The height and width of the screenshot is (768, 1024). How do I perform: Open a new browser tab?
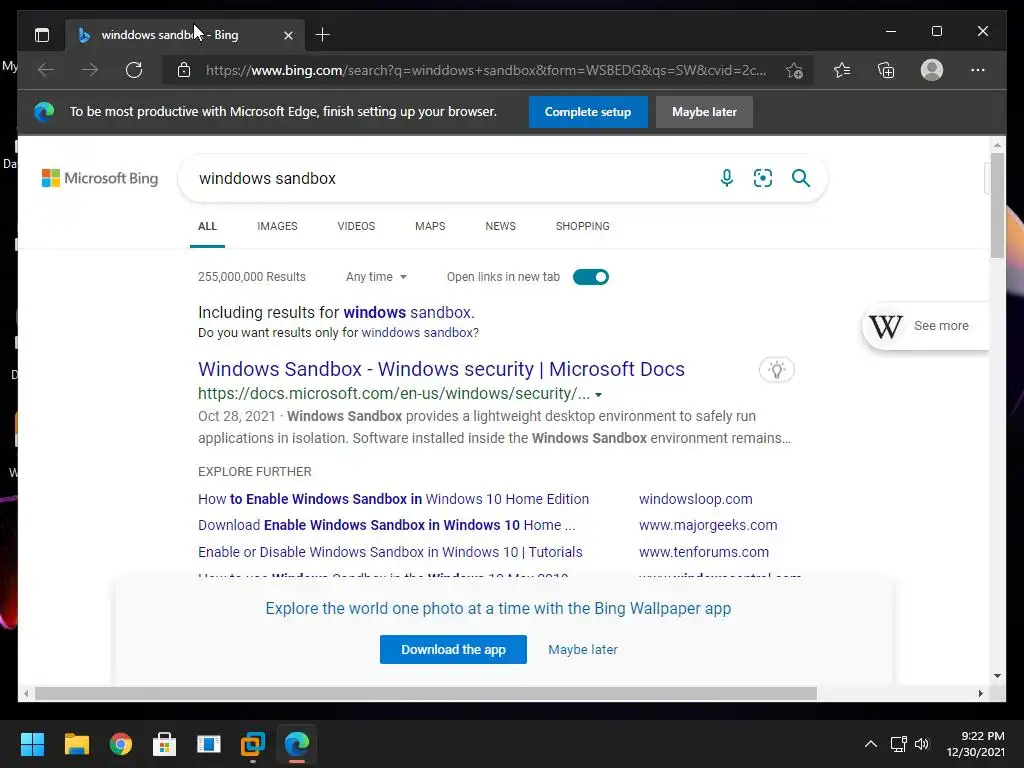pos(322,35)
